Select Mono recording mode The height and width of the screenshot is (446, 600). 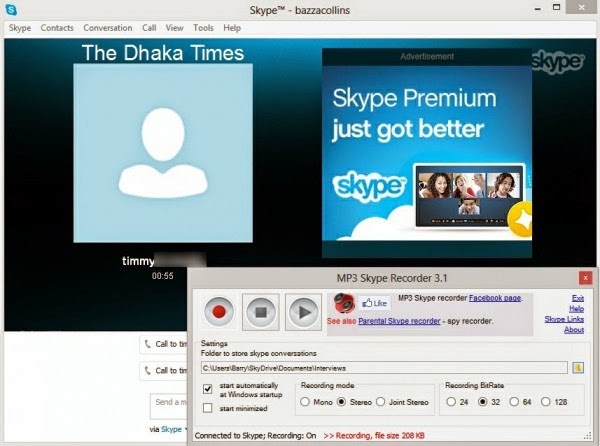pyautogui.click(x=305, y=402)
